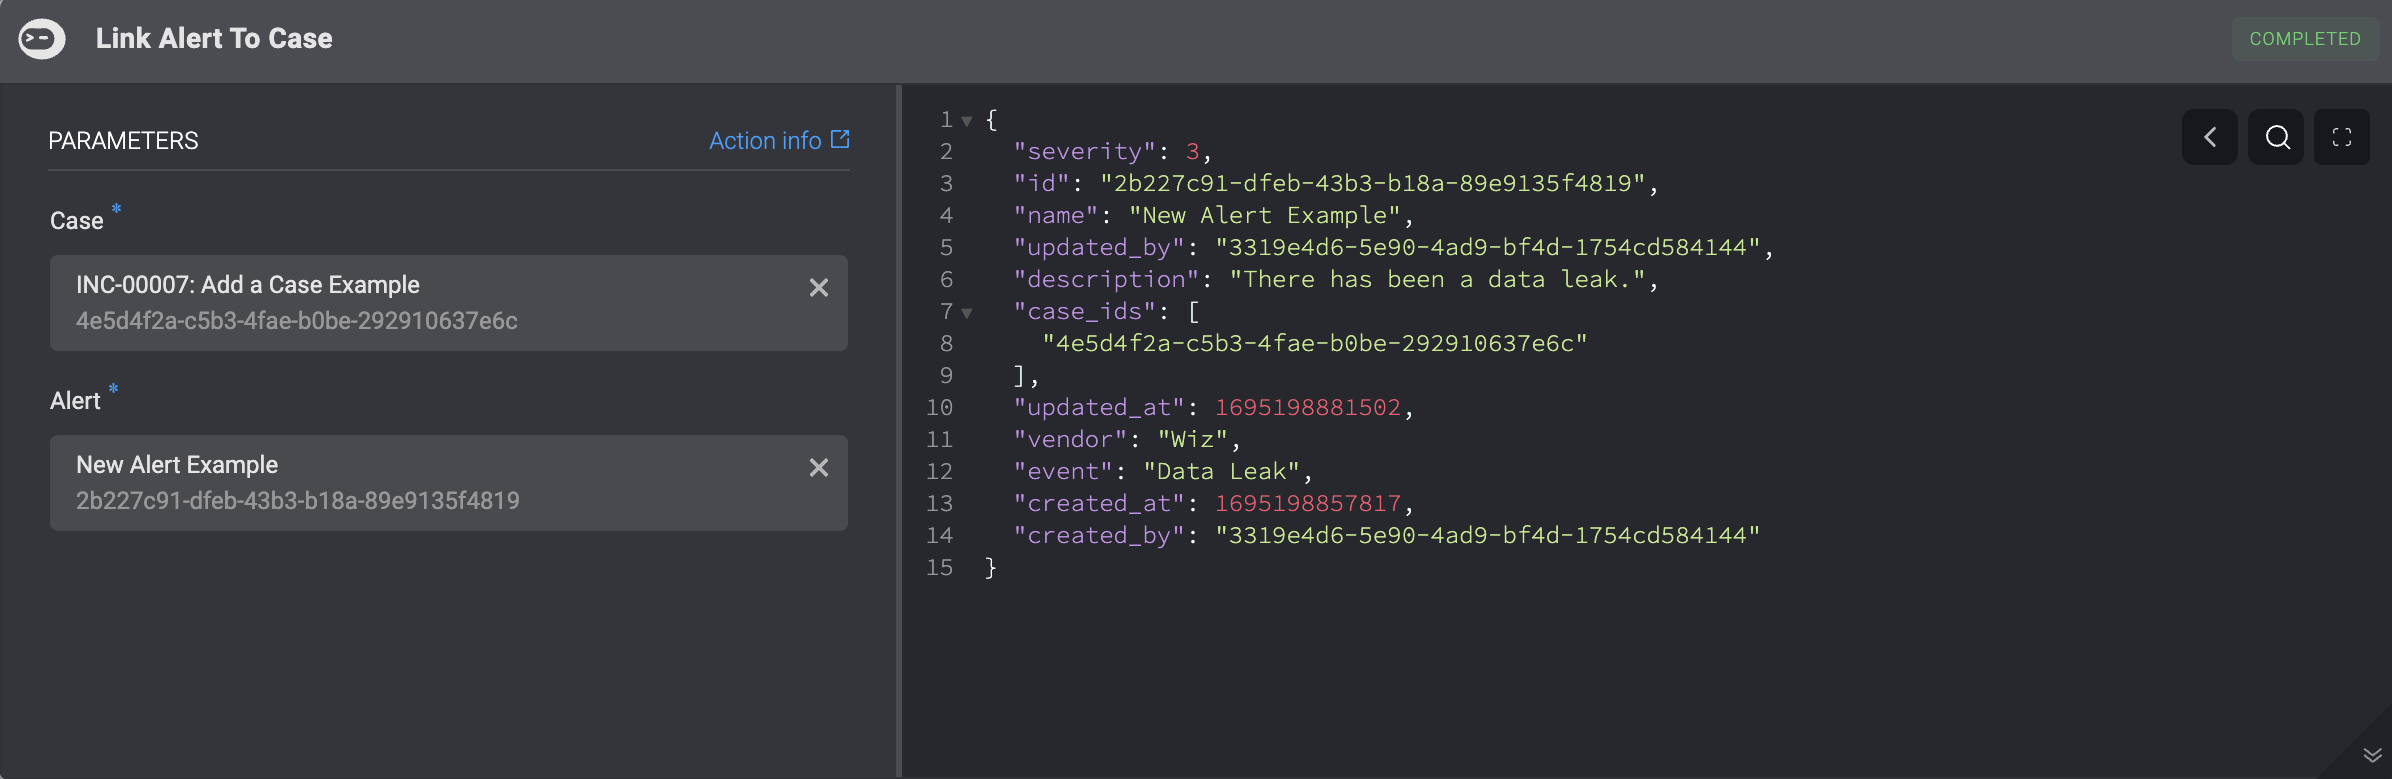Click the Alert field showing New Alert Example
Screen dimensions: 2392x779
point(449,483)
